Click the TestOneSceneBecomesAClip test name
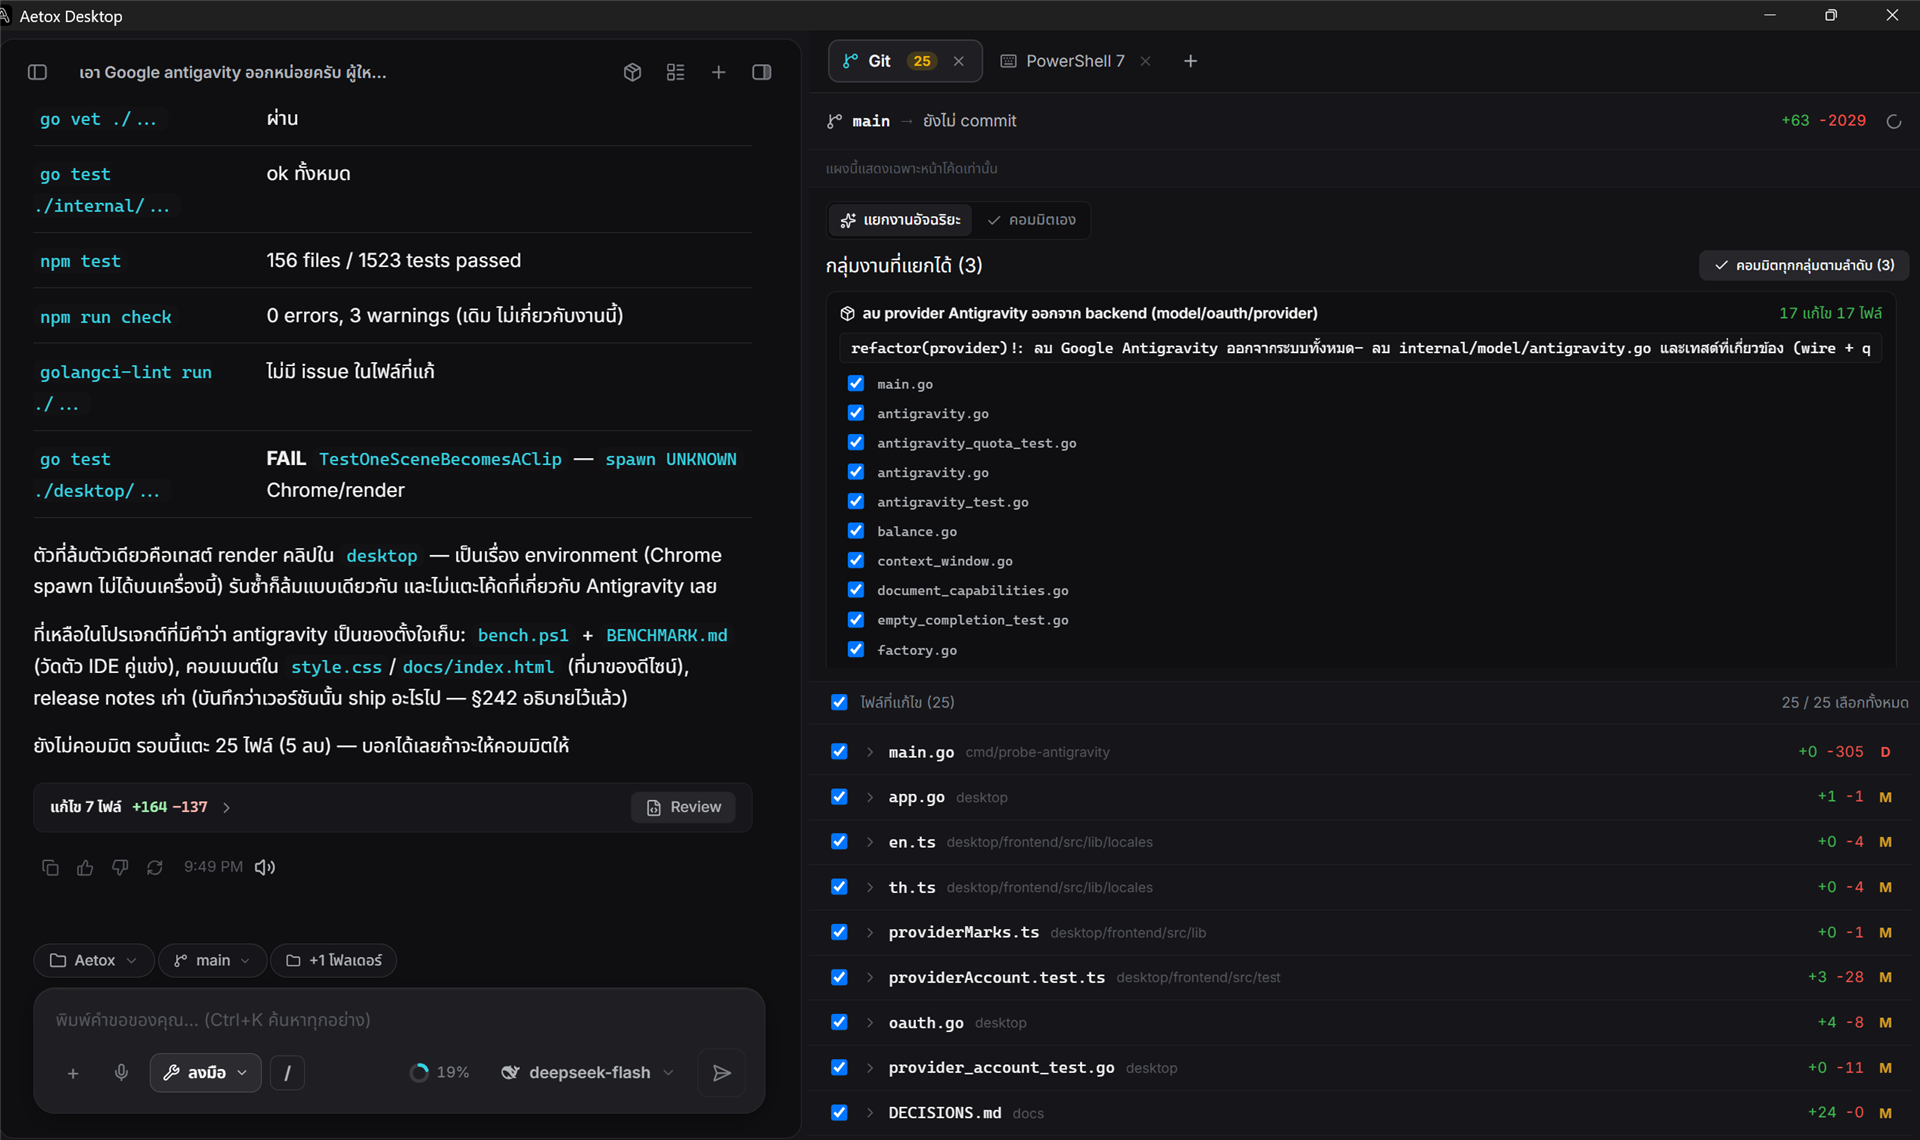Screen dimensions: 1920x1140 (440, 459)
